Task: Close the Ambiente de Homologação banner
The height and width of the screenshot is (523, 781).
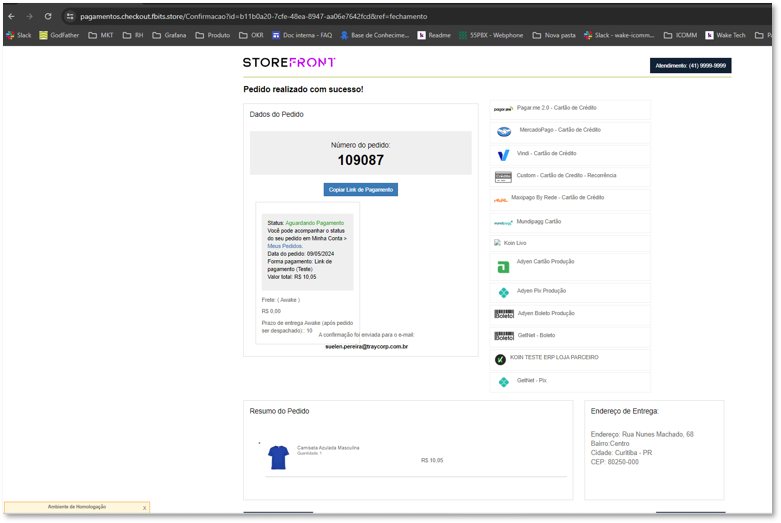Action: (144, 508)
